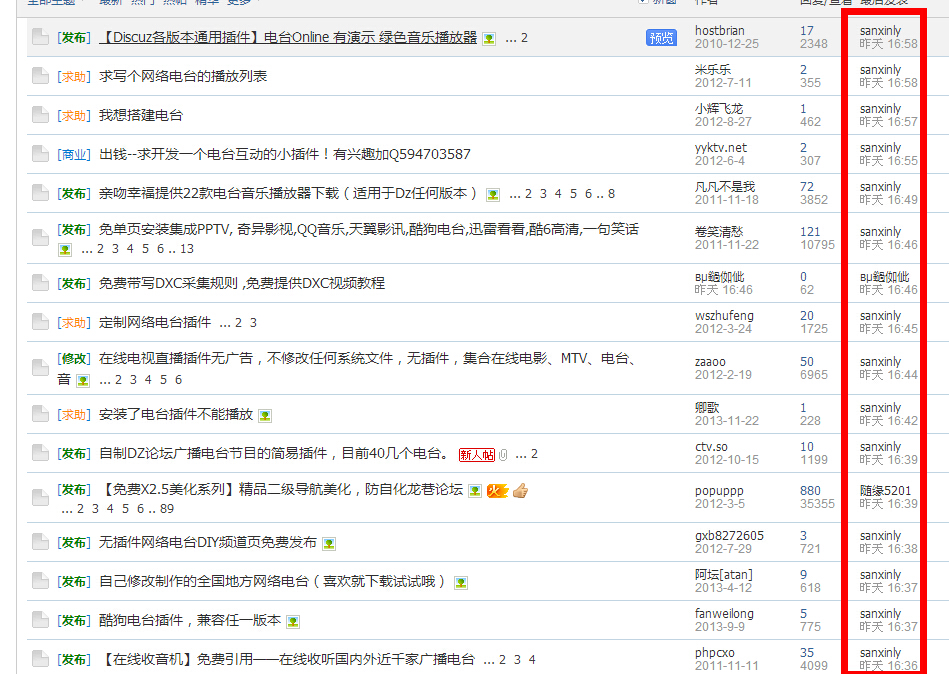Click image icon next to 酷狗电台插件 thread
The image size is (949, 674).
[293, 621]
